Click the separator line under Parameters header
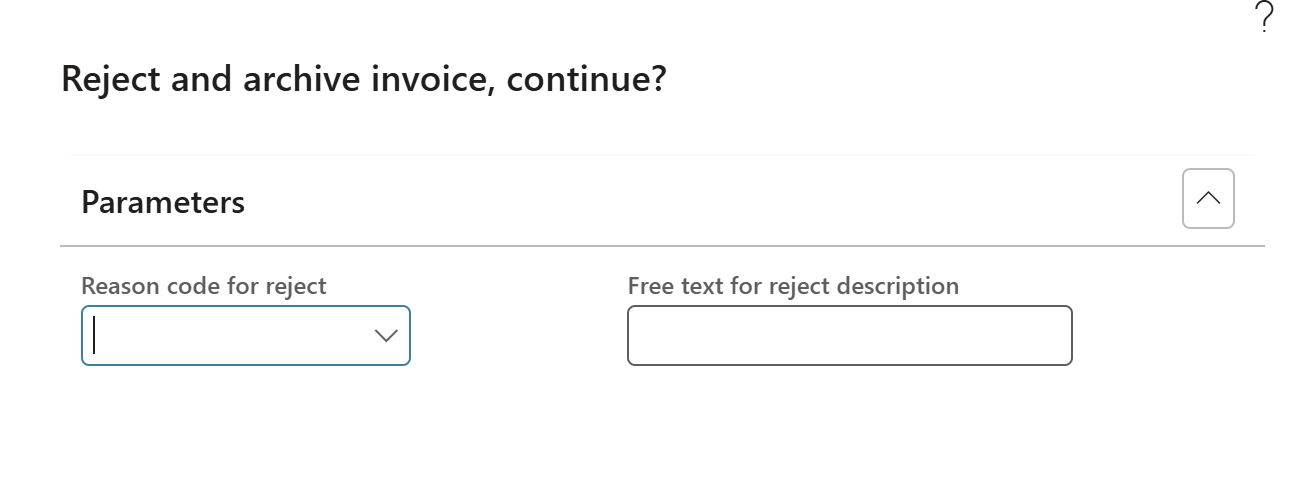 point(662,245)
